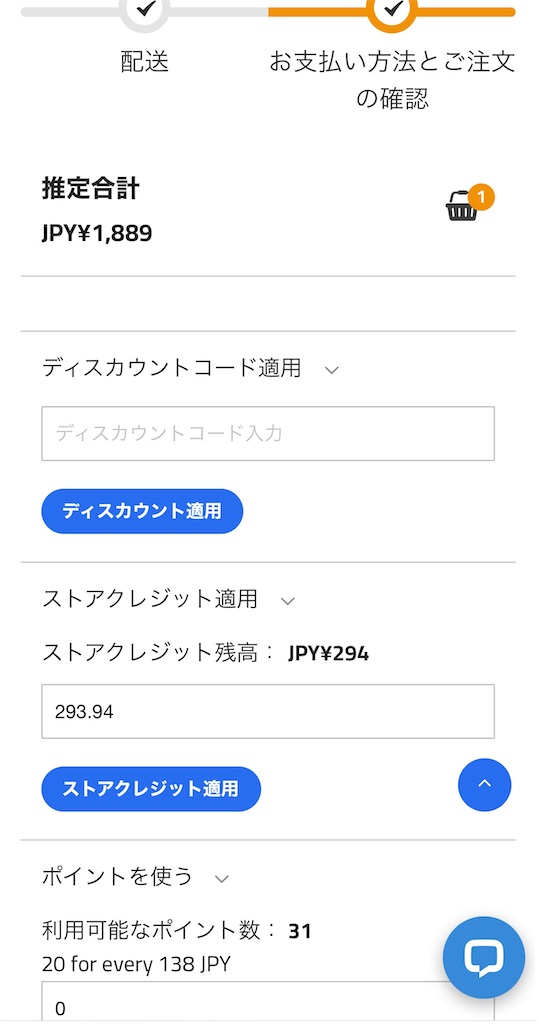Viewport: 537px width, 1024px height.
Task: Tap the blue scroll-to-top arrow button
Action: pos(485,784)
